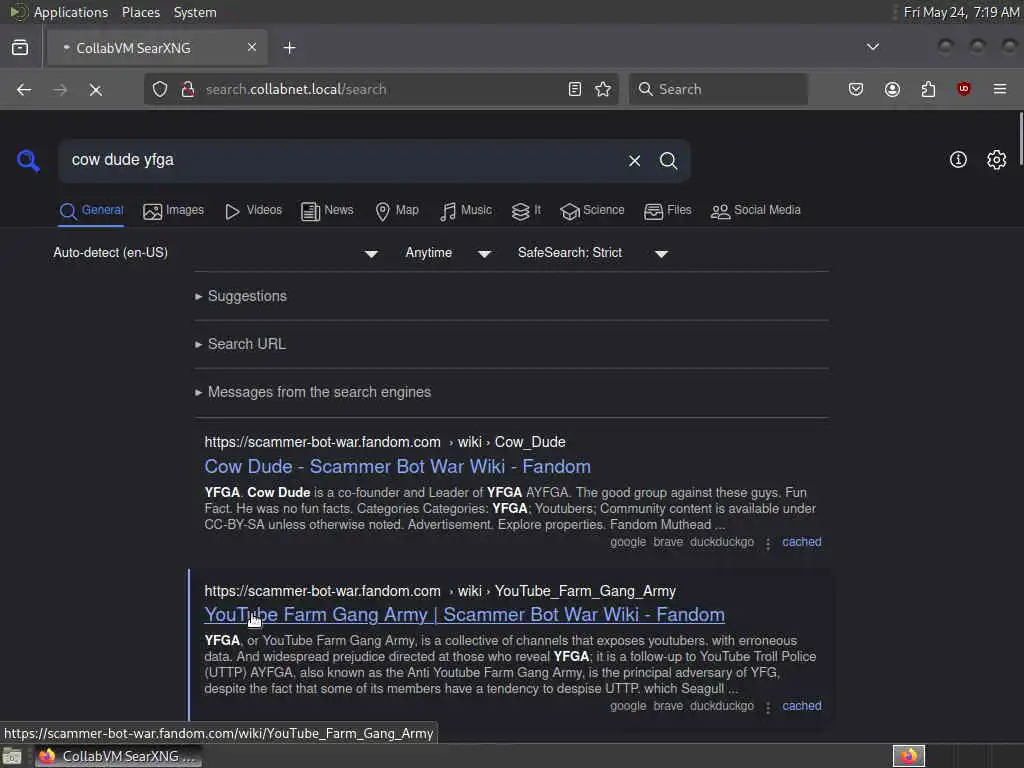The height and width of the screenshot is (768, 1024).
Task: Switch to General category tab
Action: pyautogui.click(x=91, y=211)
